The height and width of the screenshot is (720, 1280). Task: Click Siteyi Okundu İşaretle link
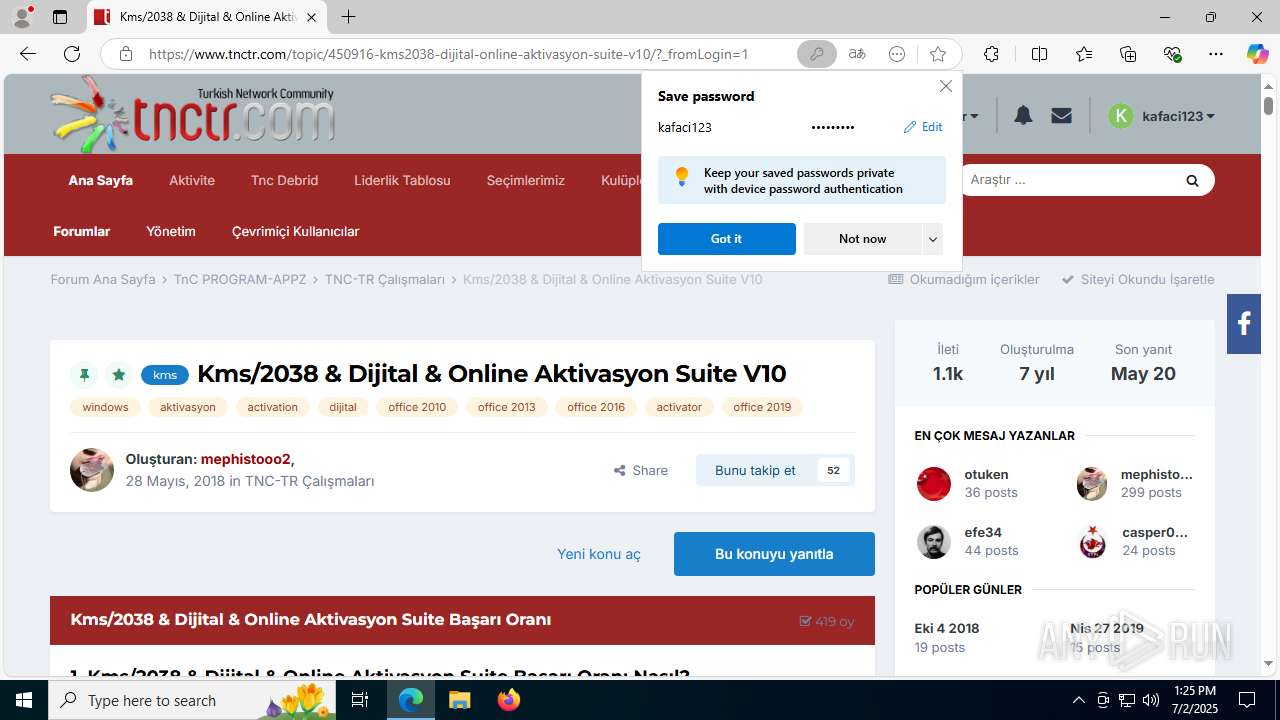point(1138,279)
